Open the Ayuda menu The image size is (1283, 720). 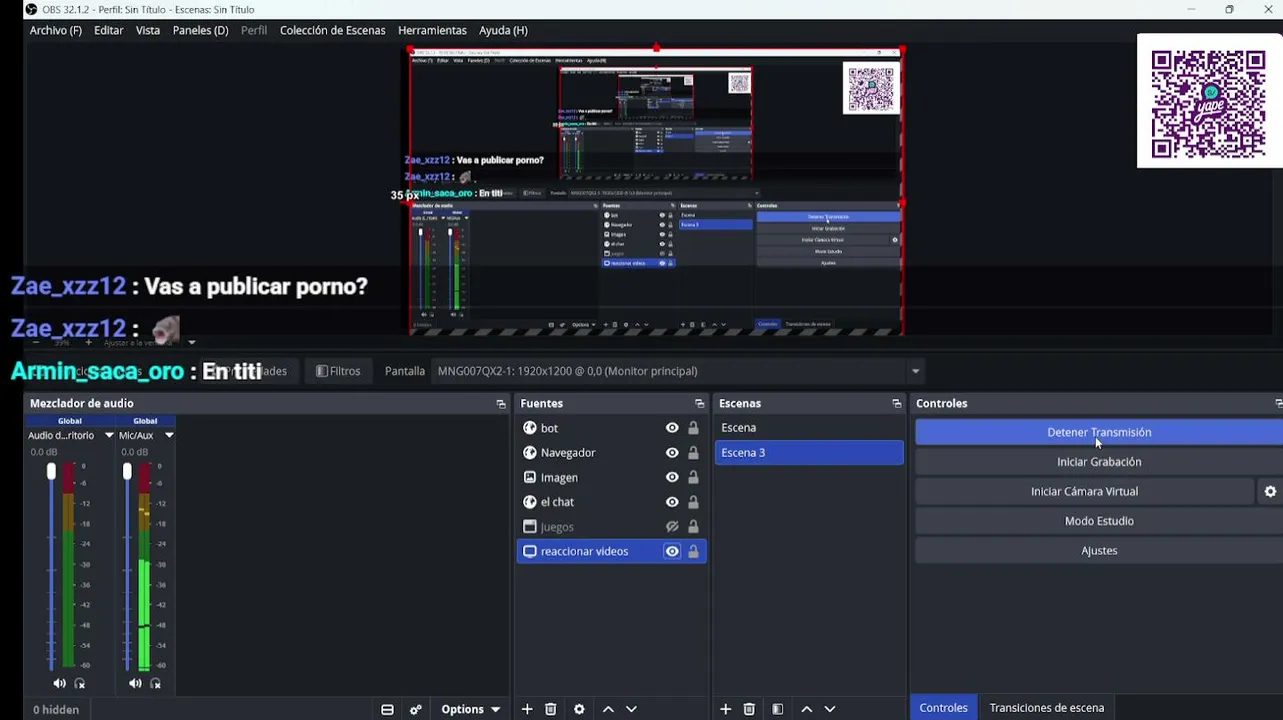[503, 30]
